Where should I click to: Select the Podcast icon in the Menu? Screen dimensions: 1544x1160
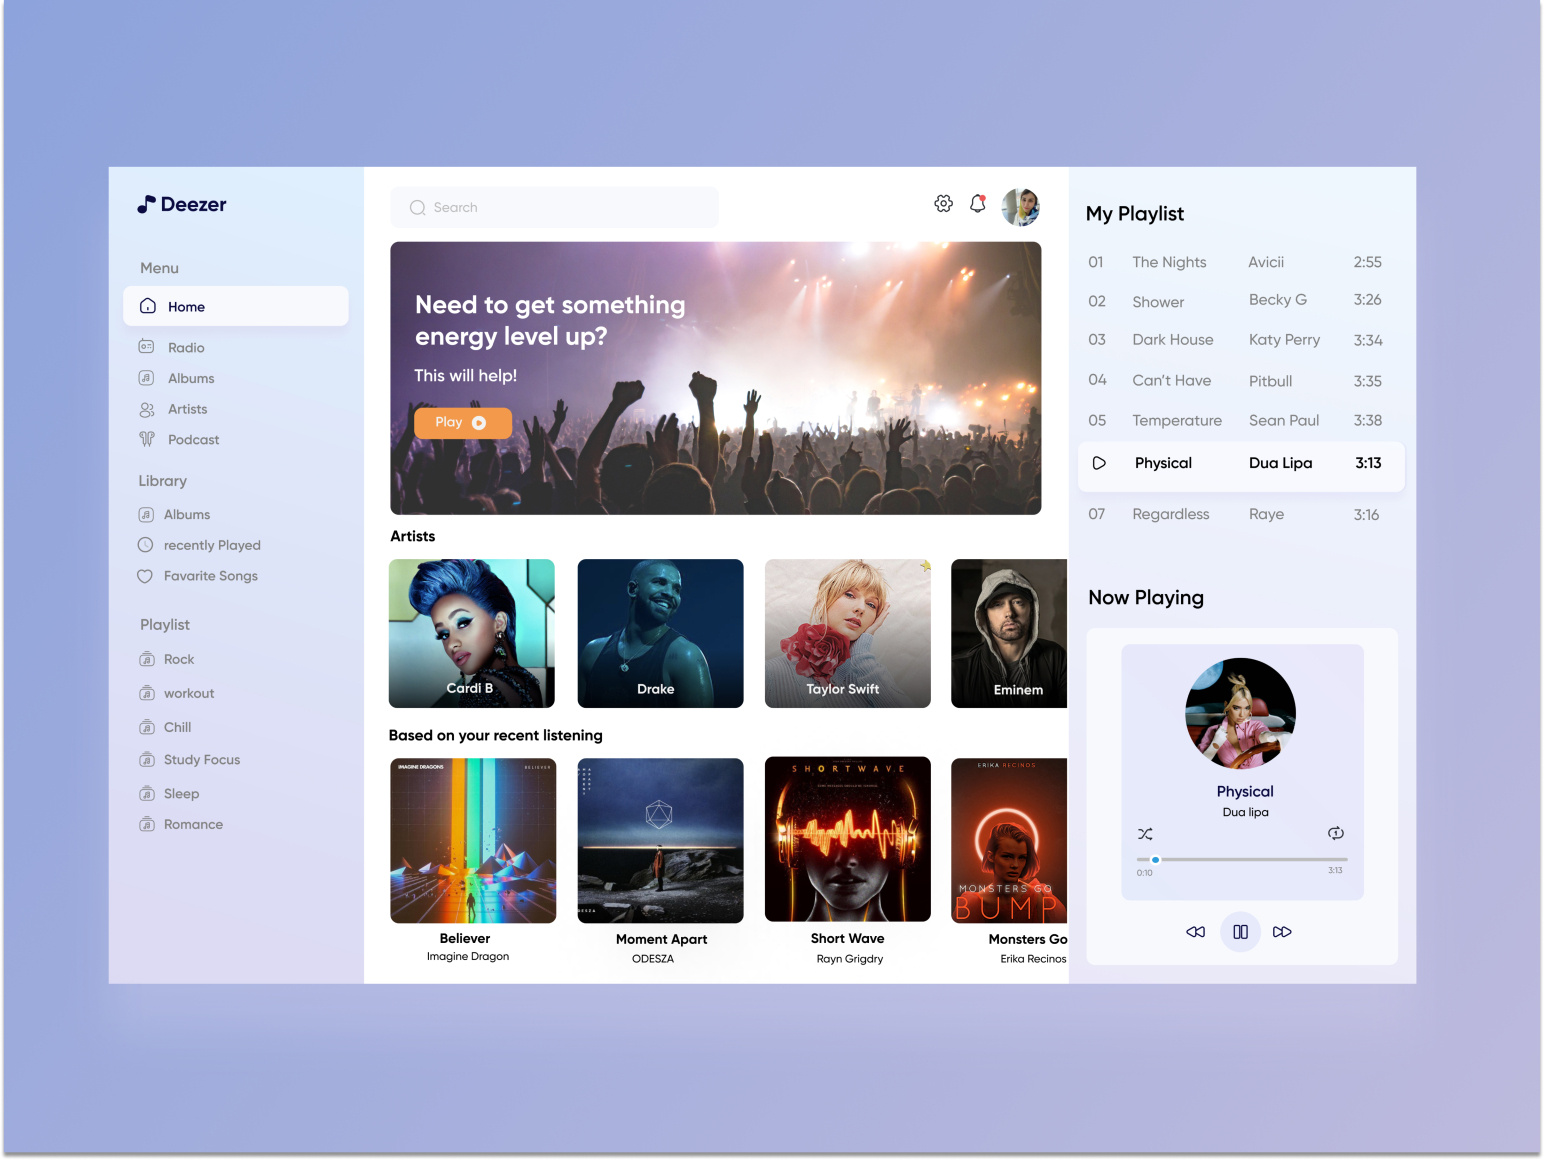pos(146,439)
